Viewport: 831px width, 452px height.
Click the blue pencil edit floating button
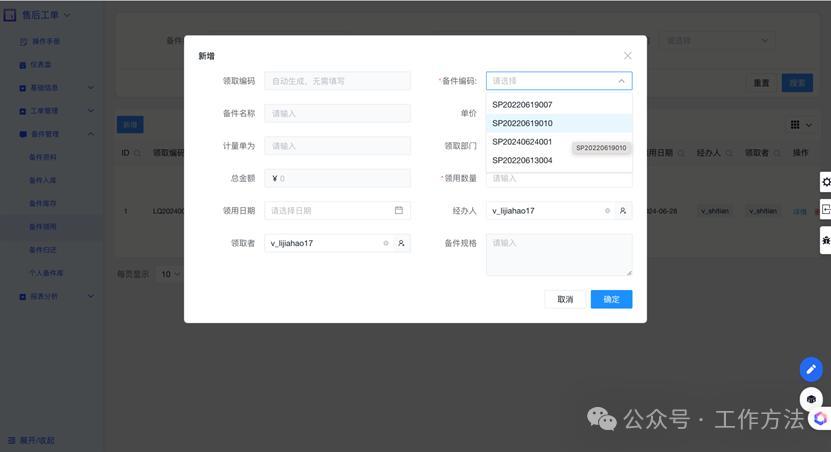(x=811, y=369)
